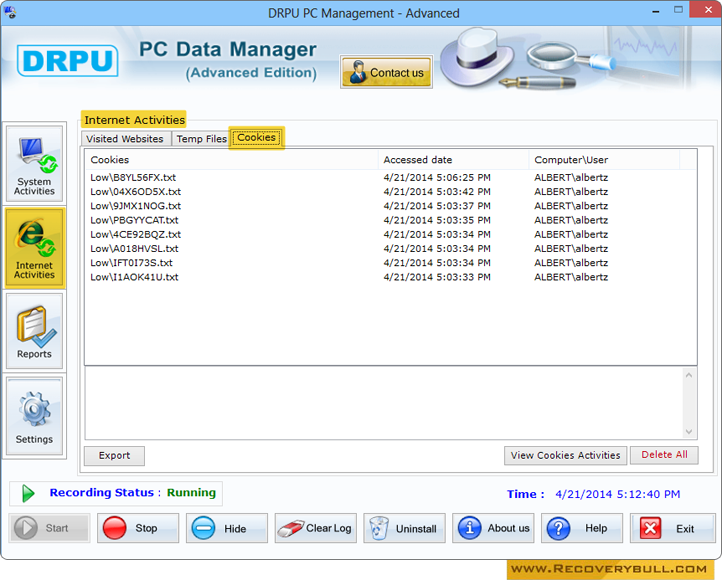Click accessed date 4/21/2014 5:03:42 PM
Image resolution: width=722 pixels, height=580 pixels.
click(x=437, y=191)
